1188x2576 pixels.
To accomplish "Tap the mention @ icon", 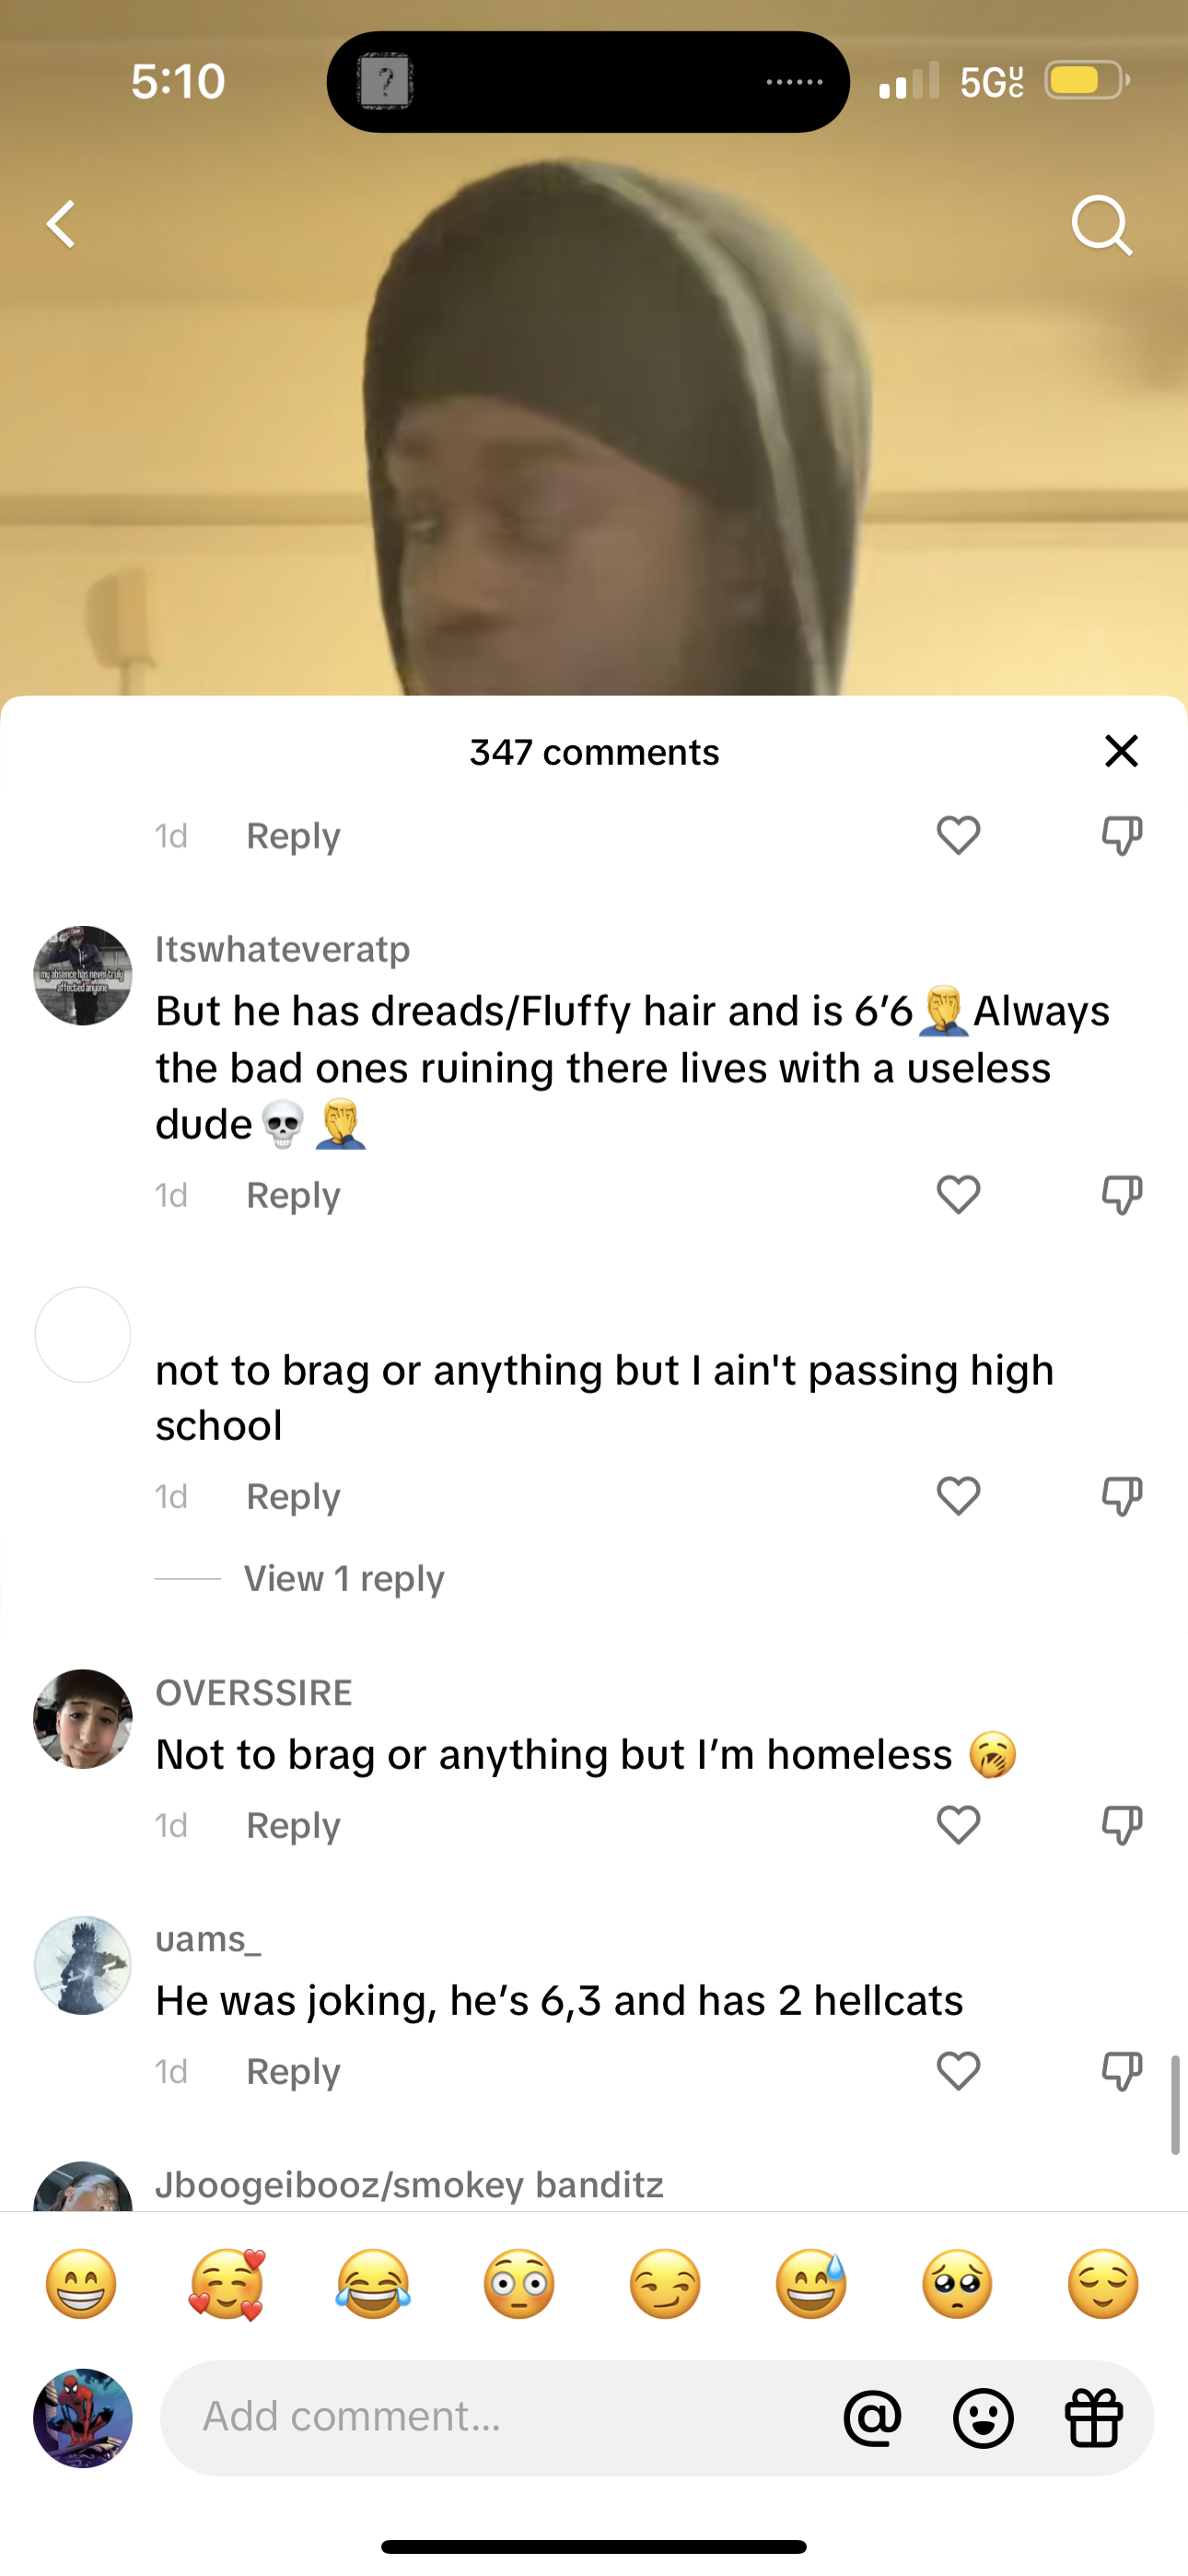I will pos(872,2418).
